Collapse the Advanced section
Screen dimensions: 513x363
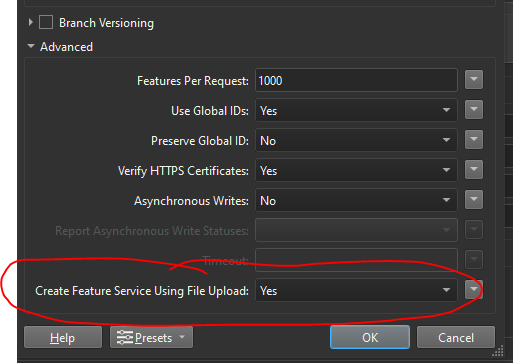tap(31, 46)
